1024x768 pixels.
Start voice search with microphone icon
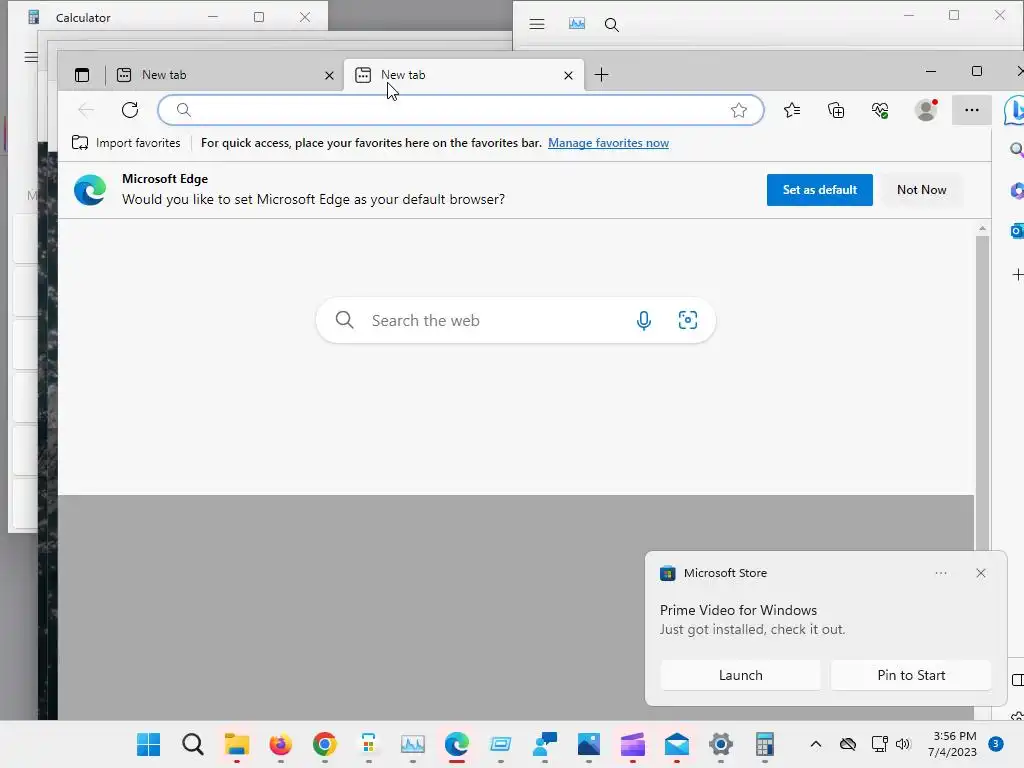click(643, 320)
